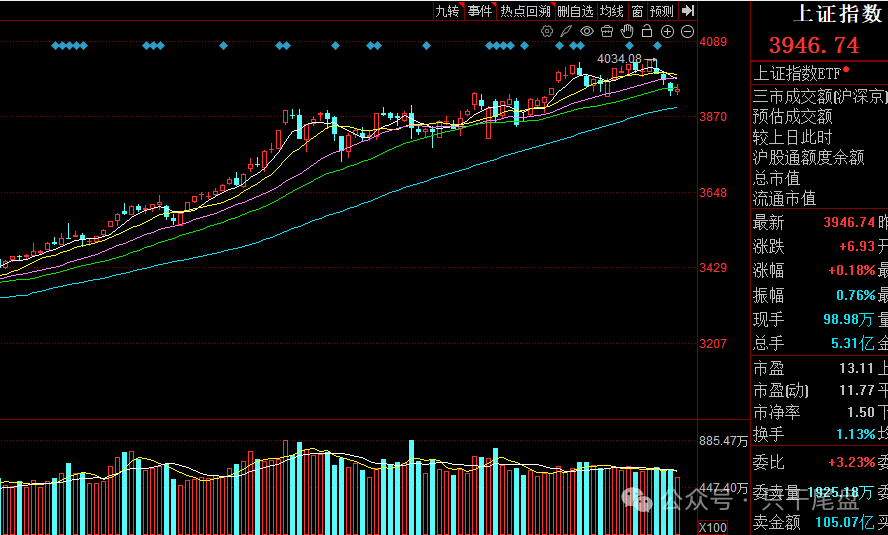
Task: Click the 删自选 button
Action: click(x=575, y=11)
